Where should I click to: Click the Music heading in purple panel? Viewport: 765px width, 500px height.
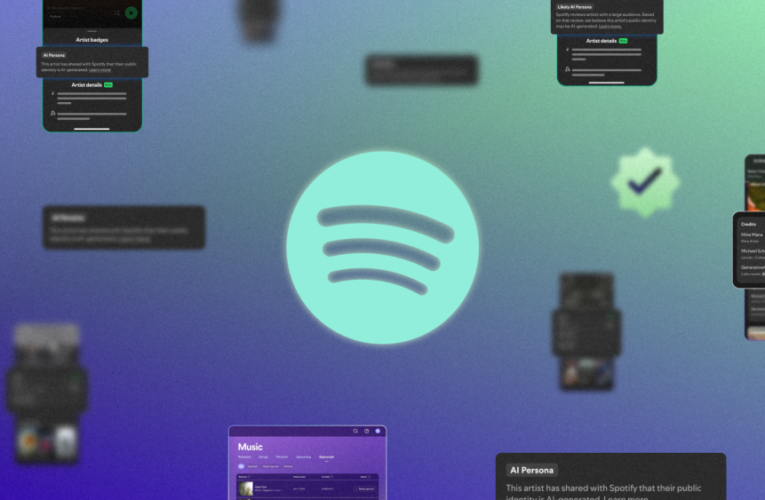[250, 447]
